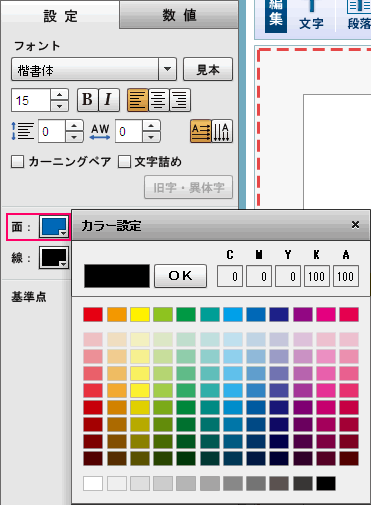Close the カラー設定 dialog
The image size is (371, 505).
click(355, 225)
